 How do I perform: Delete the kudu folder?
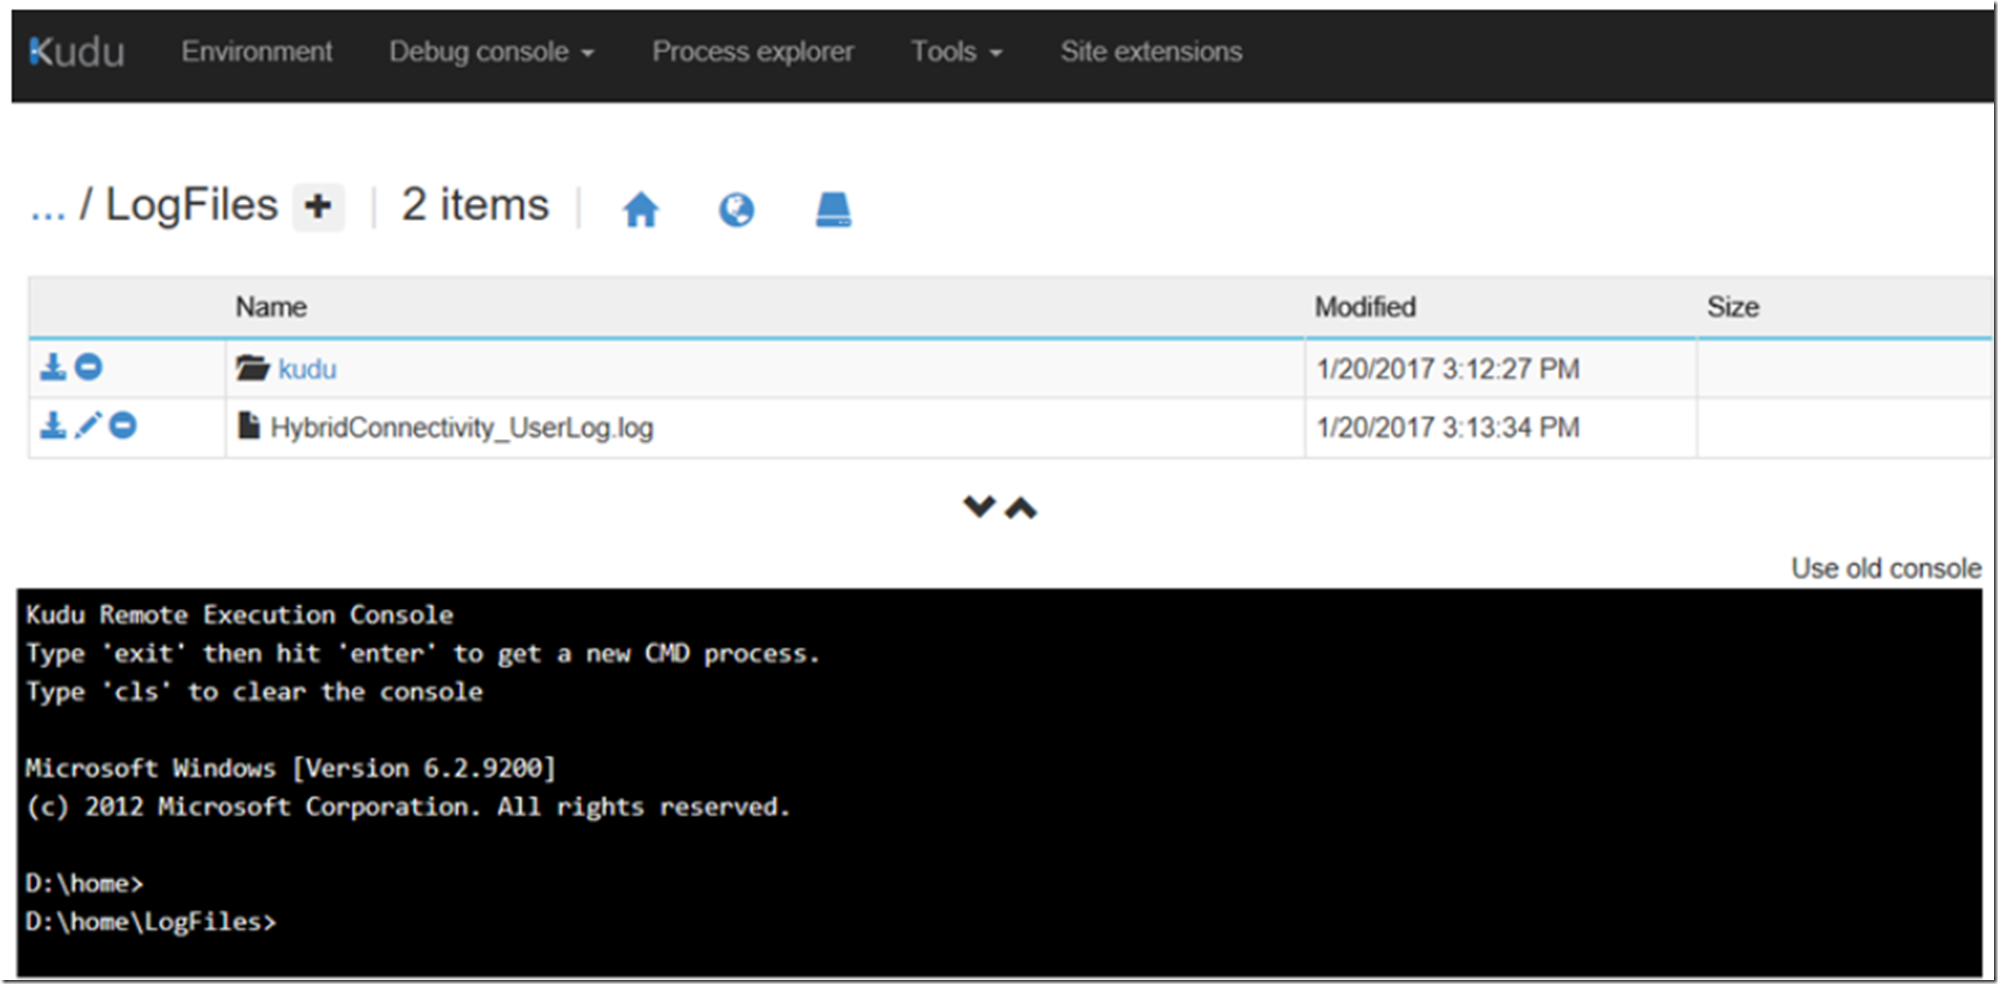click(x=89, y=367)
